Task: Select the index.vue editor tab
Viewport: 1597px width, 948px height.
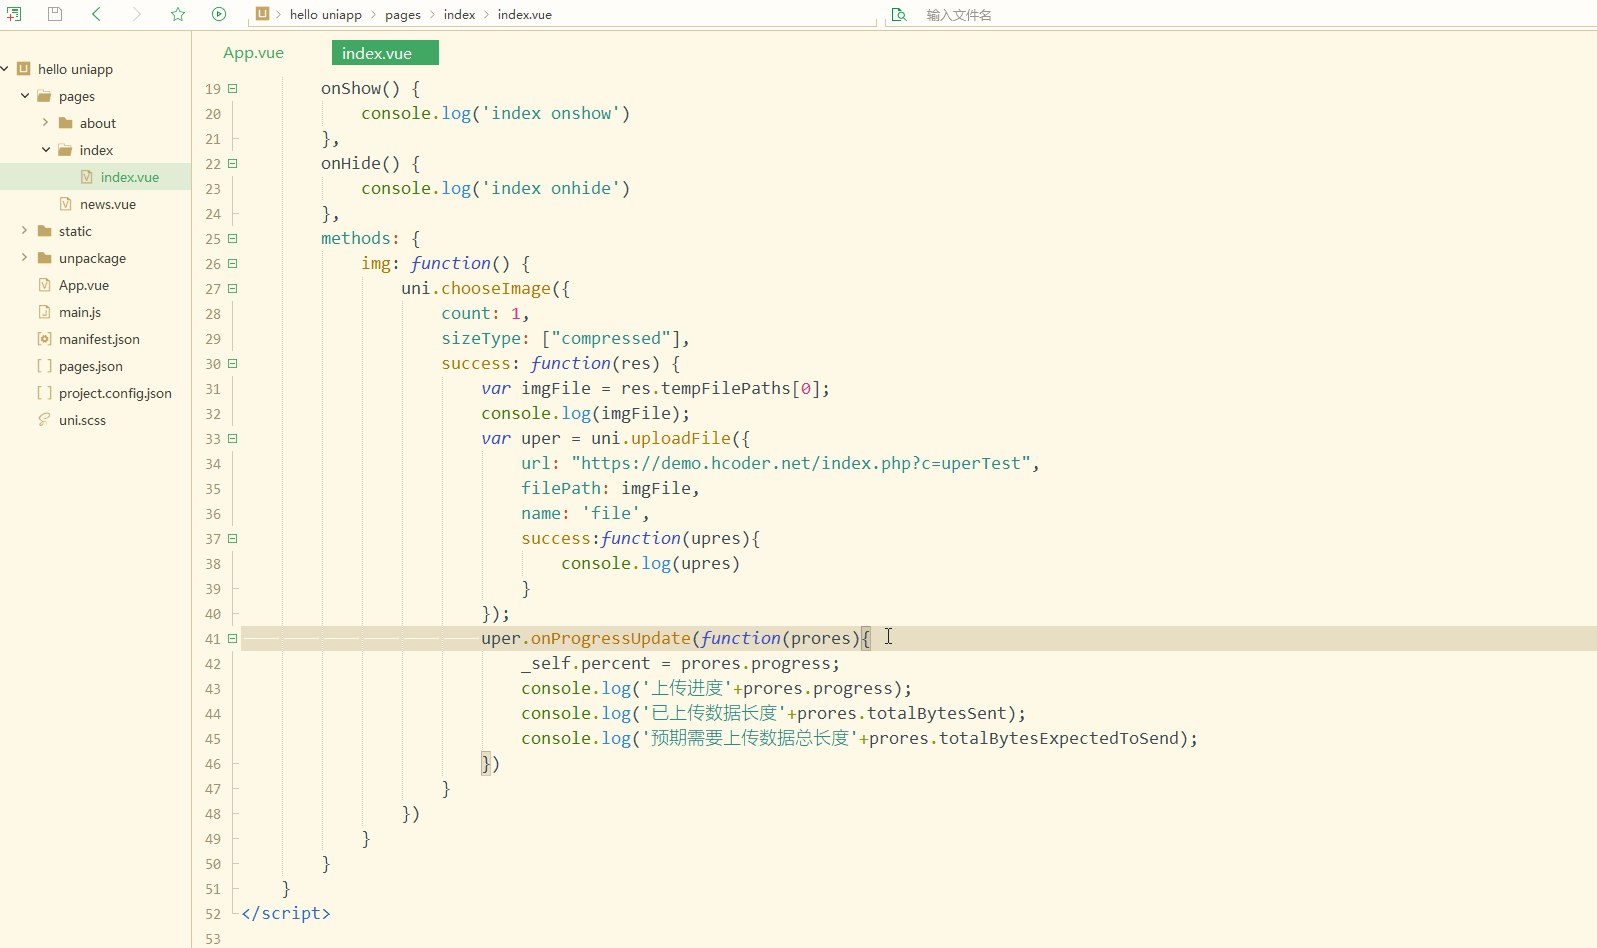Action: (385, 53)
